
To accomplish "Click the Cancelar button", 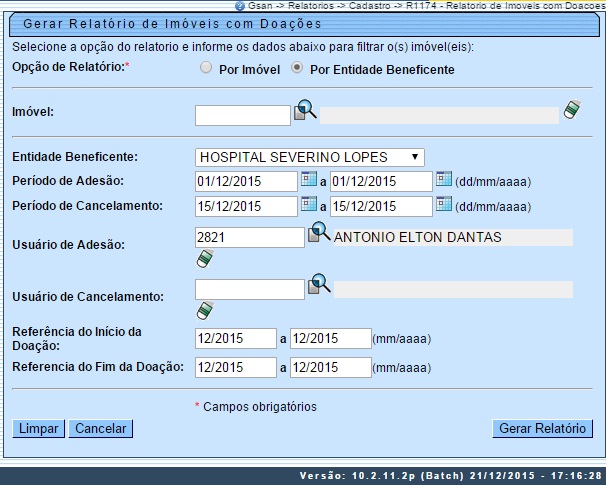I will click(100, 429).
